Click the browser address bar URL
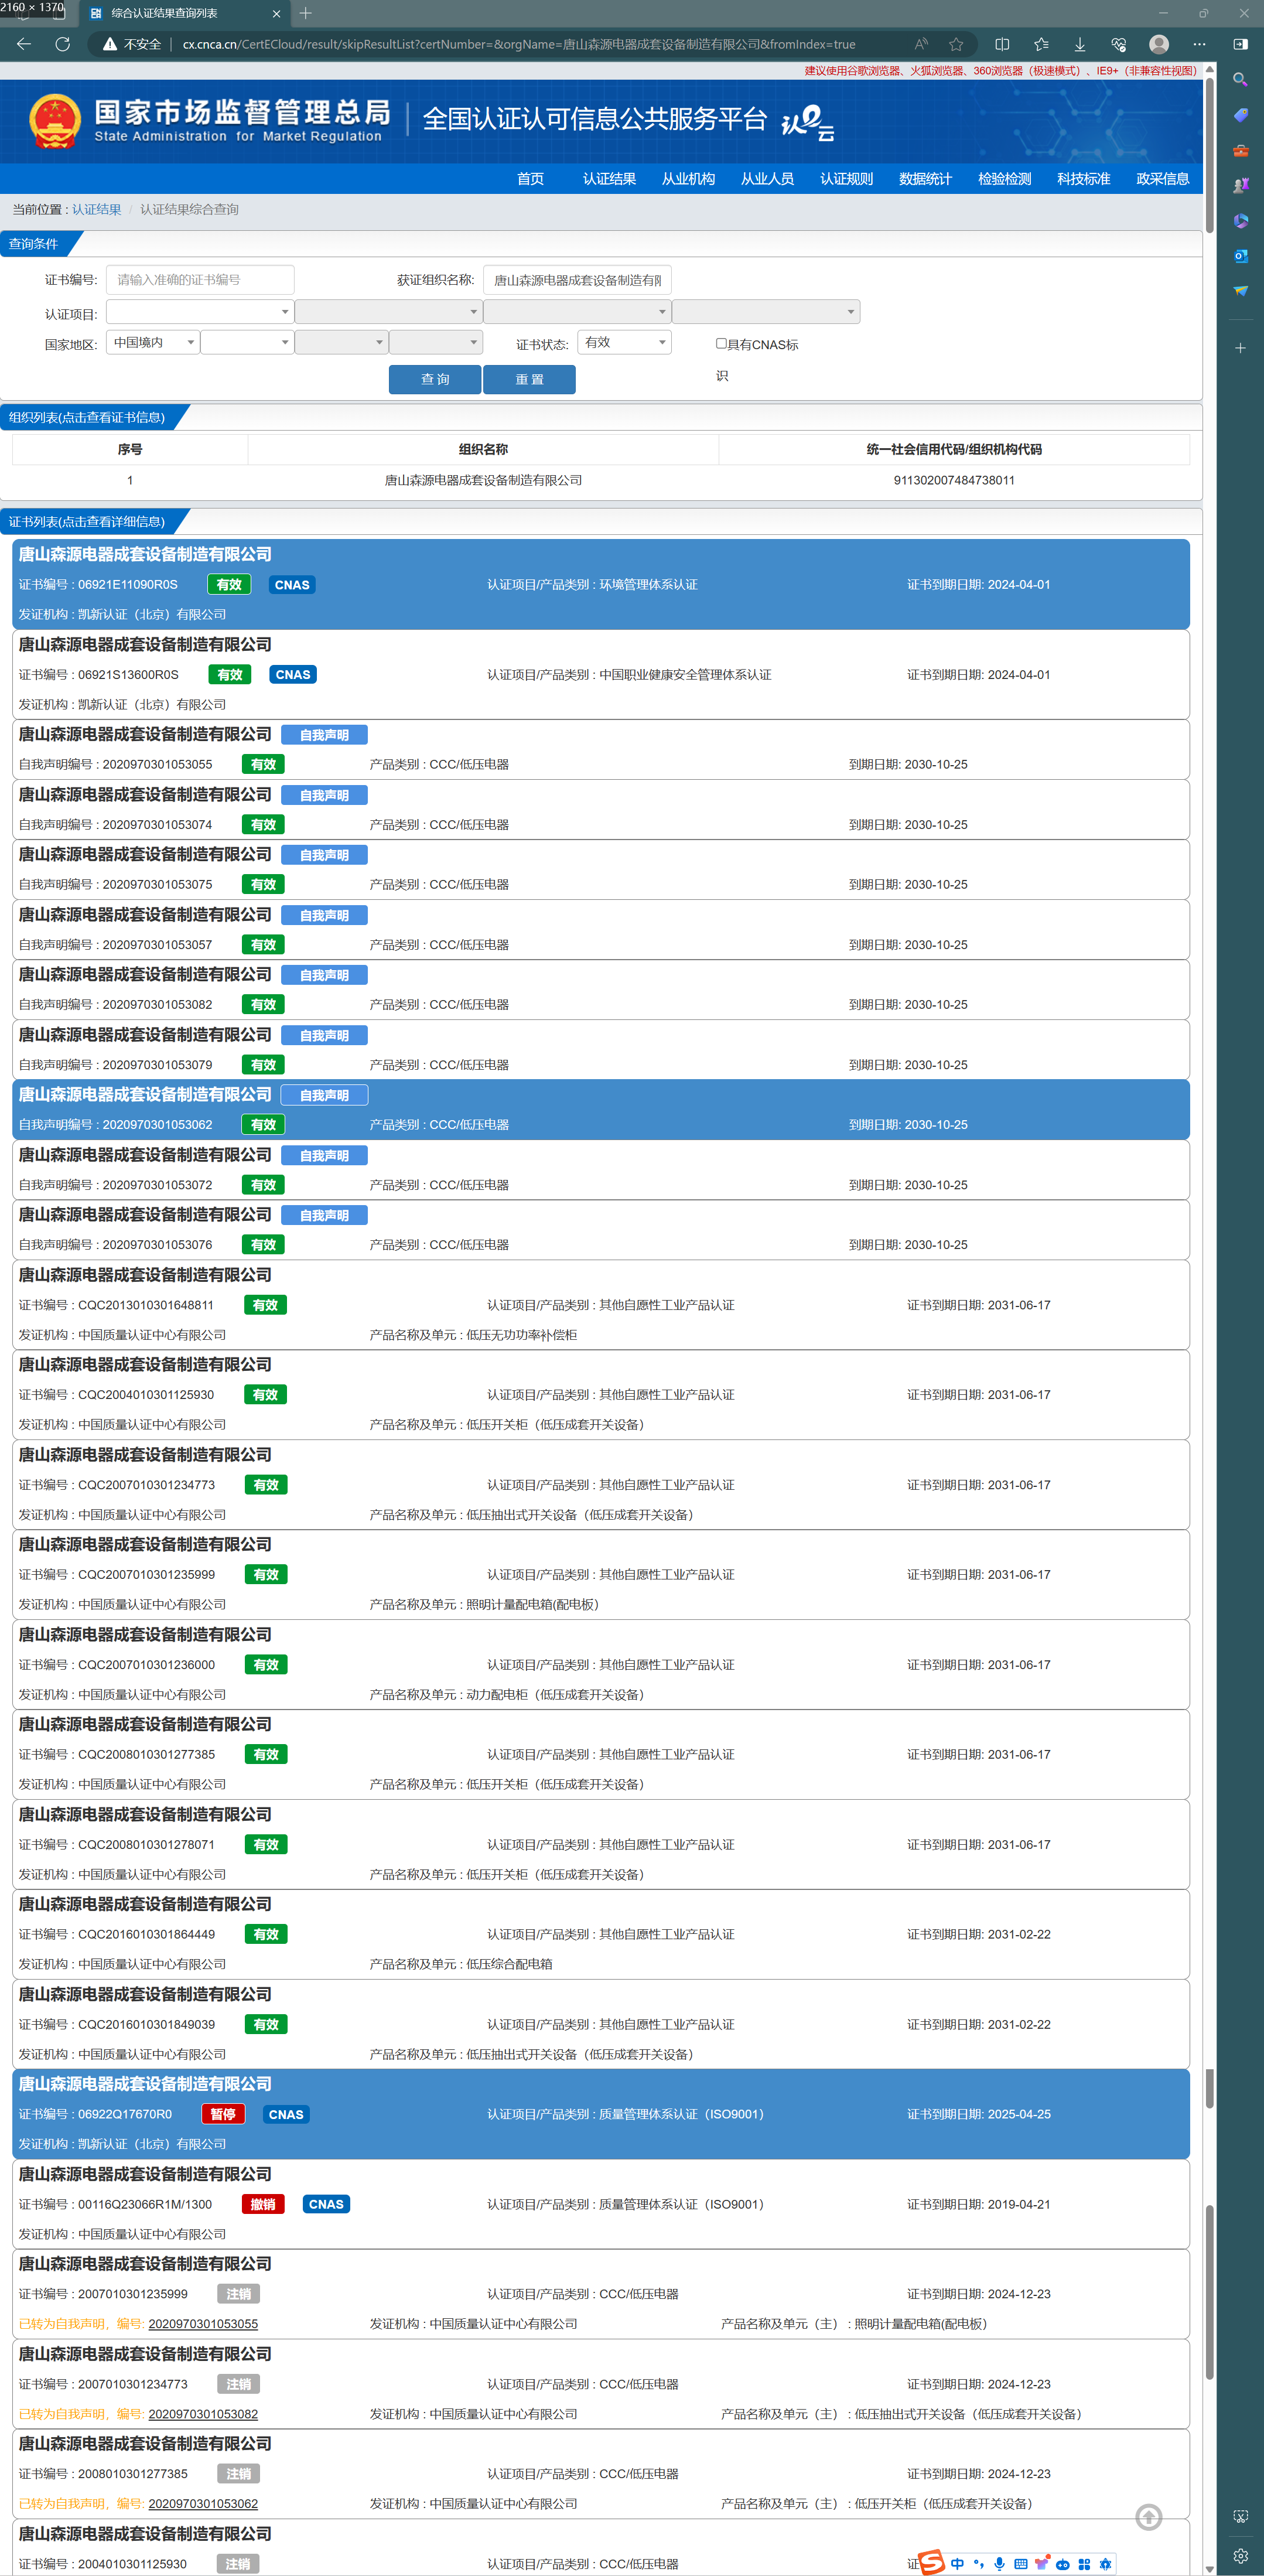The width and height of the screenshot is (1264, 2576). (519, 44)
